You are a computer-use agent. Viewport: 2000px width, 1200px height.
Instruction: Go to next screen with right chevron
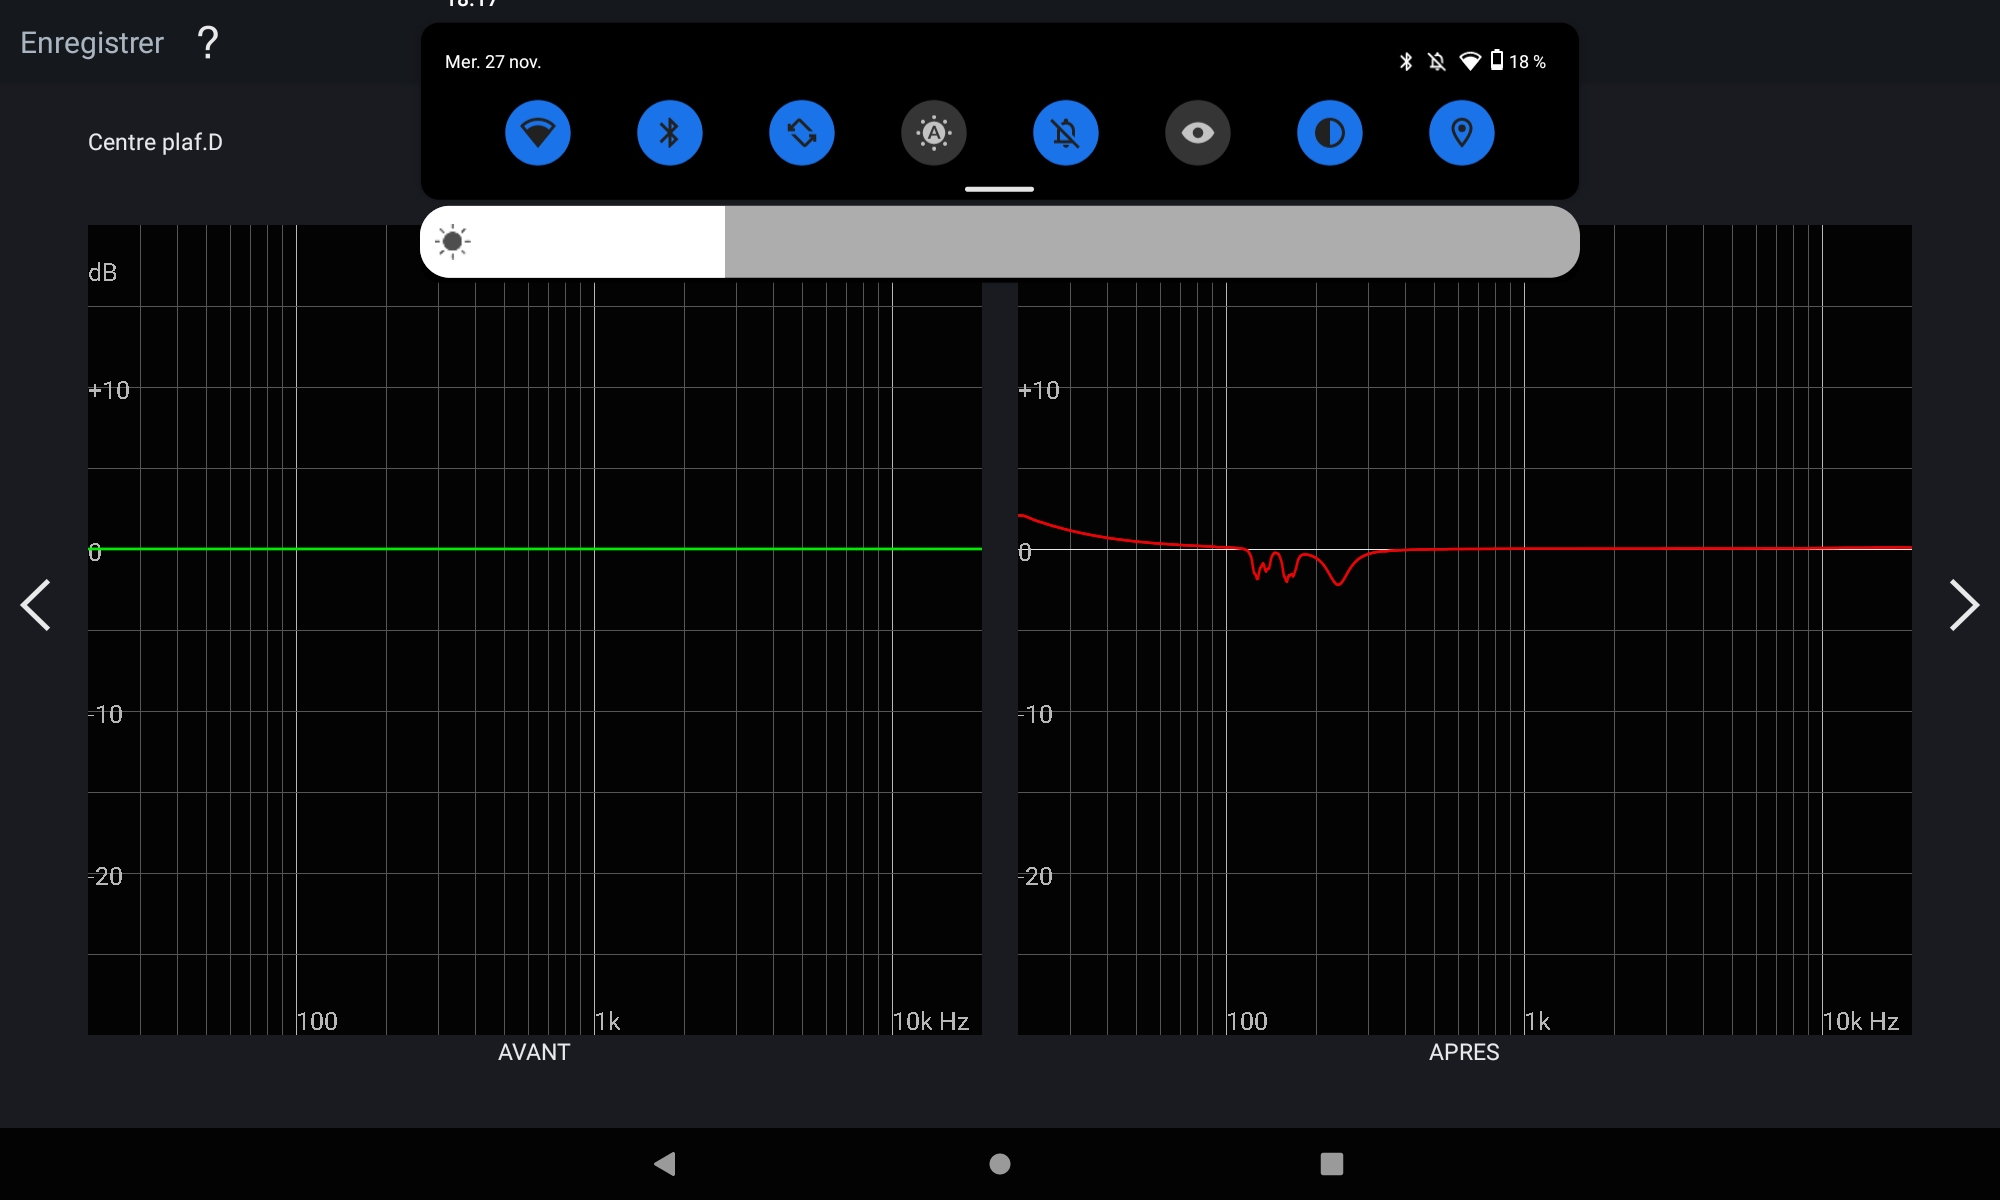pos(1963,605)
